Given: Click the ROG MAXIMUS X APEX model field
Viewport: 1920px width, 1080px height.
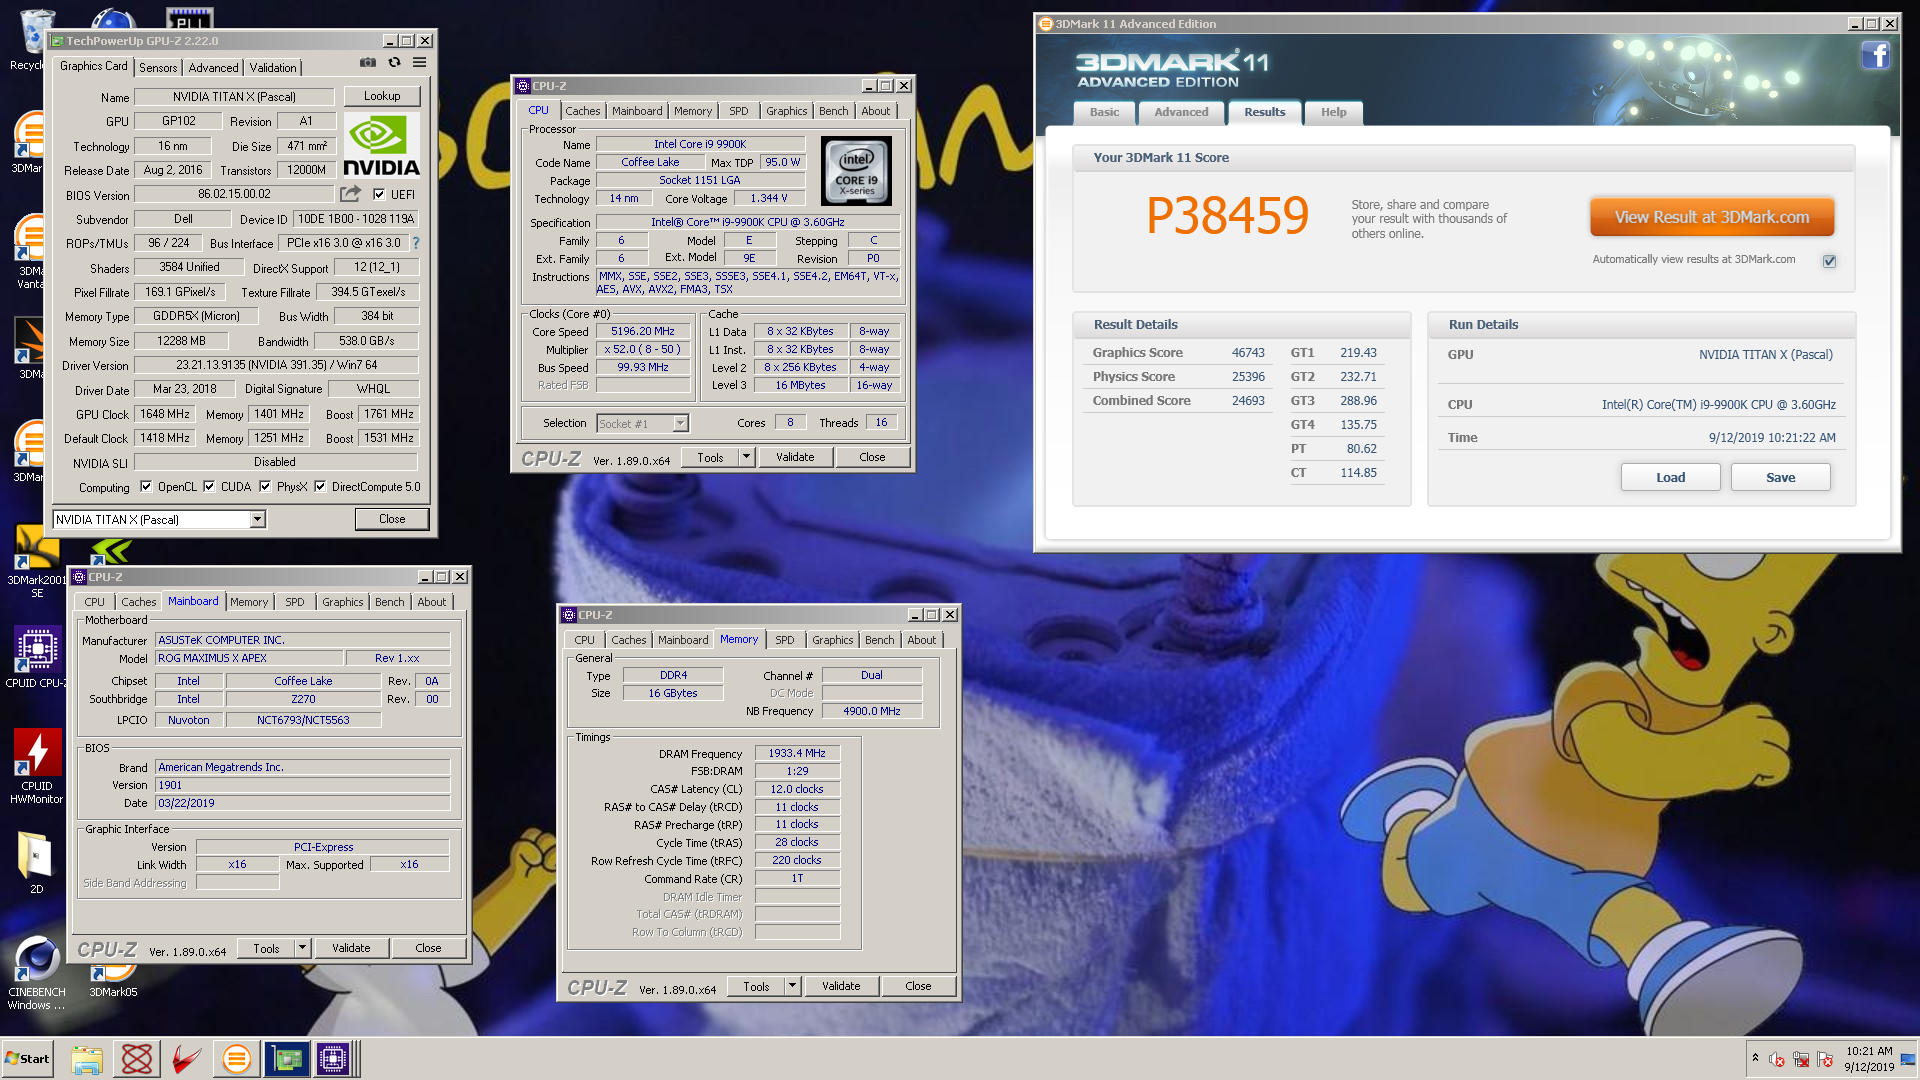Looking at the screenshot, I should [x=249, y=658].
